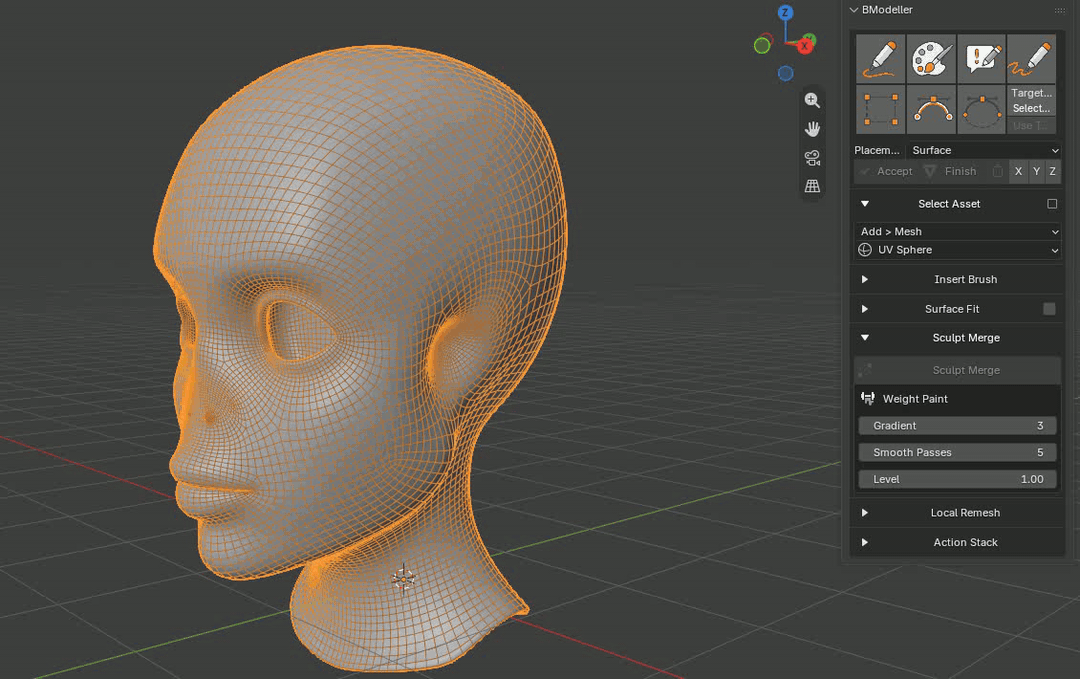Switch perspective/orthographic grid icon
Viewport: 1080px width, 679px height.
812,186
